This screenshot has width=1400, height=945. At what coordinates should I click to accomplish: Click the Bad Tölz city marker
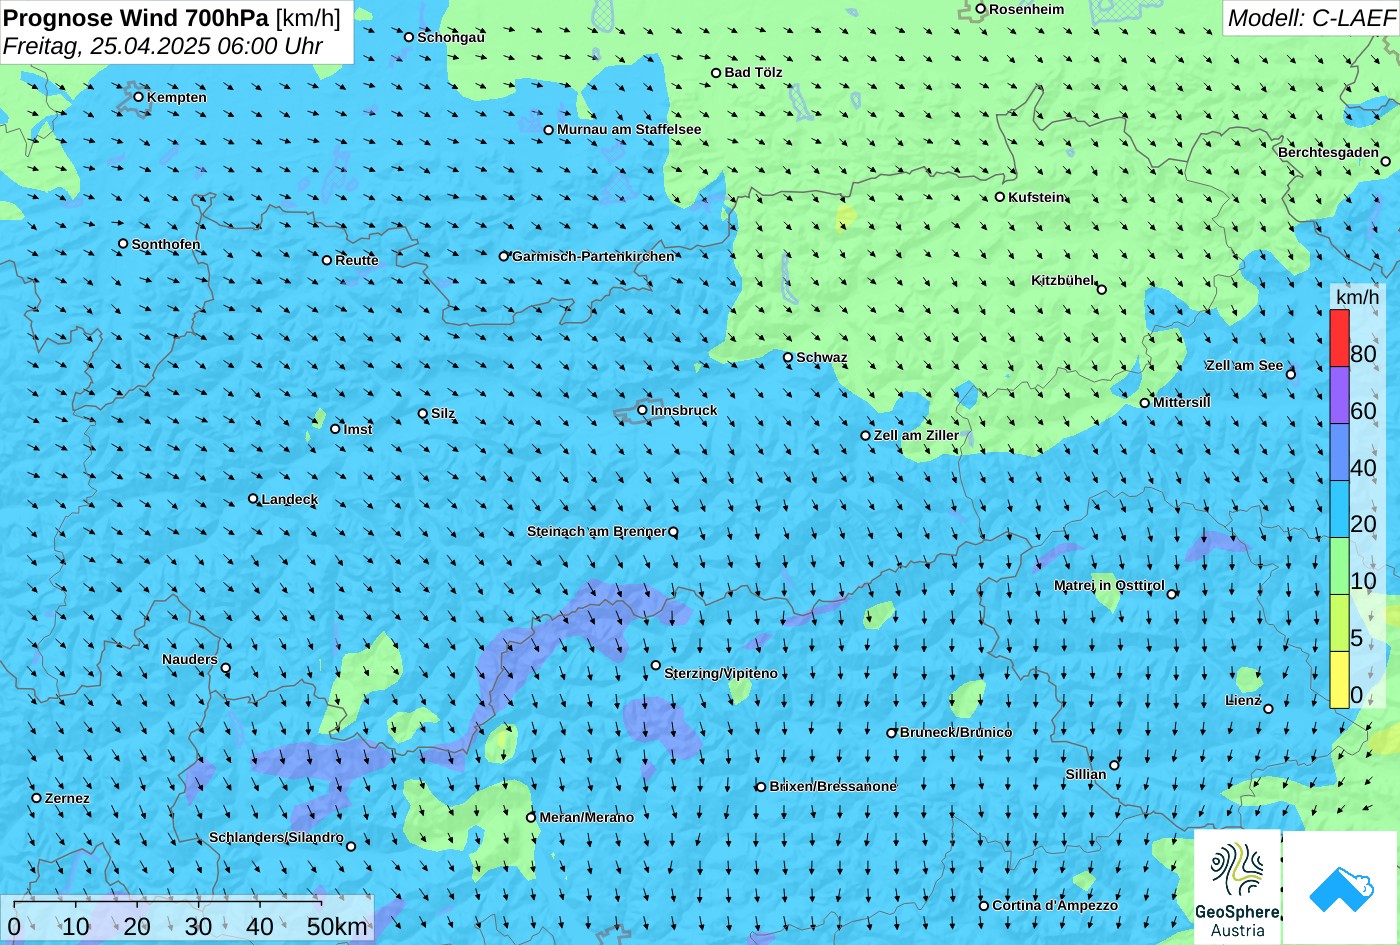coord(716,73)
